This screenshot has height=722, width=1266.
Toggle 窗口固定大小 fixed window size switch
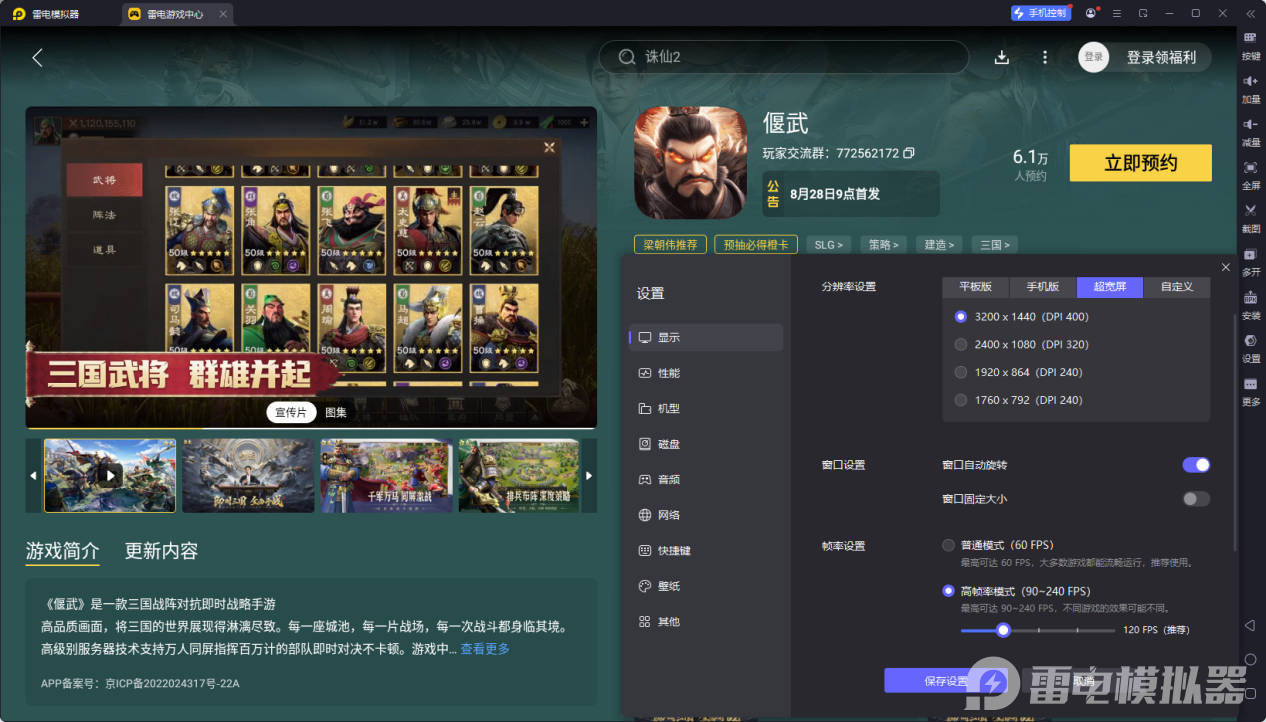tap(1196, 499)
